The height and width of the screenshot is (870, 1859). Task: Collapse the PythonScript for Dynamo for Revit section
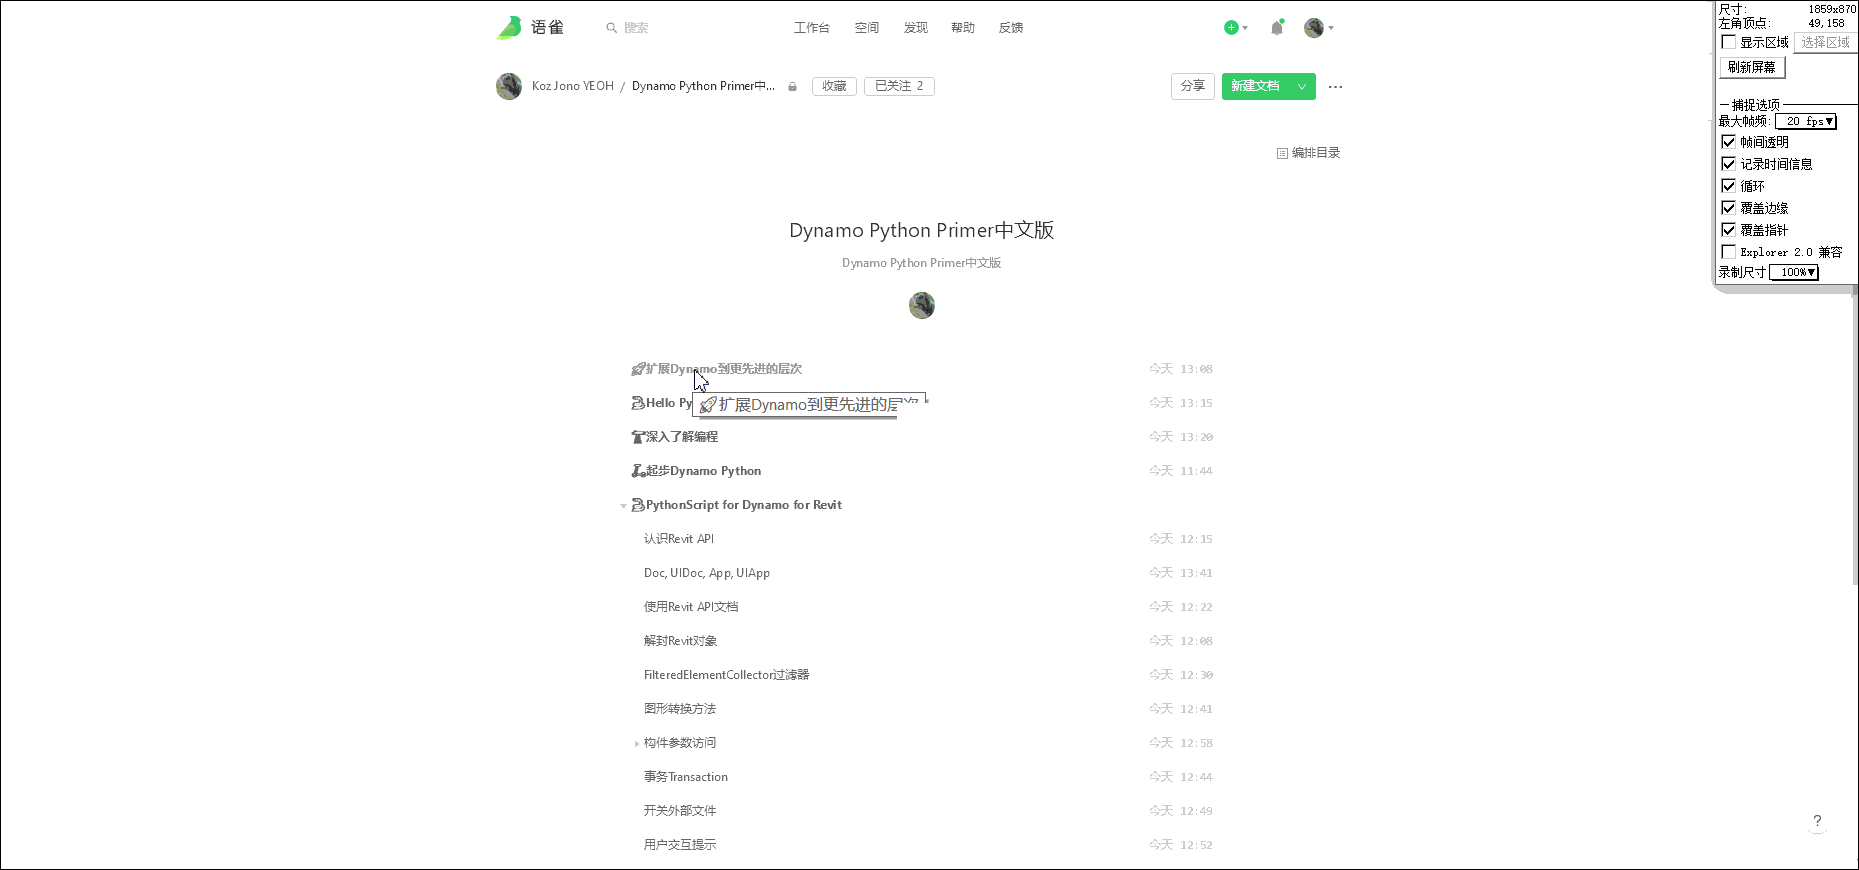click(x=623, y=506)
